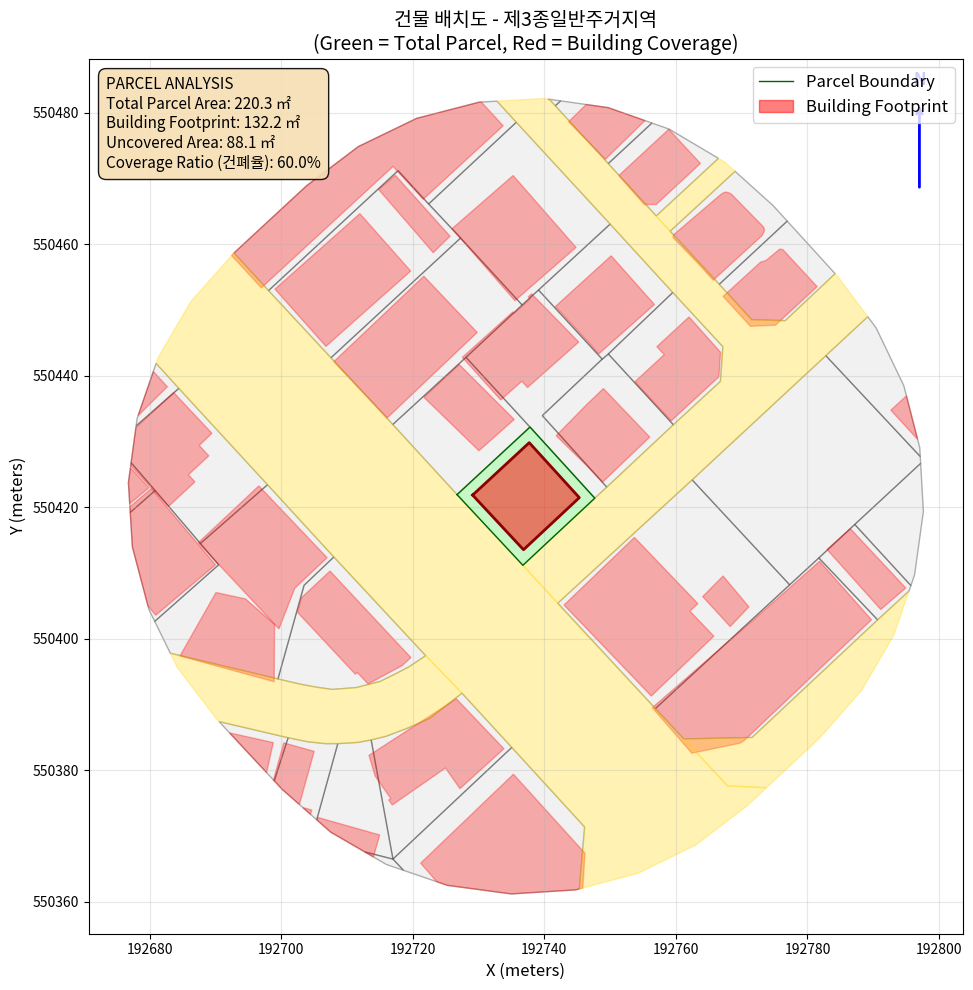Click the 192800 tick label on the X axis
973x990 pixels.
pyautogui.click(x=939, y=946)
